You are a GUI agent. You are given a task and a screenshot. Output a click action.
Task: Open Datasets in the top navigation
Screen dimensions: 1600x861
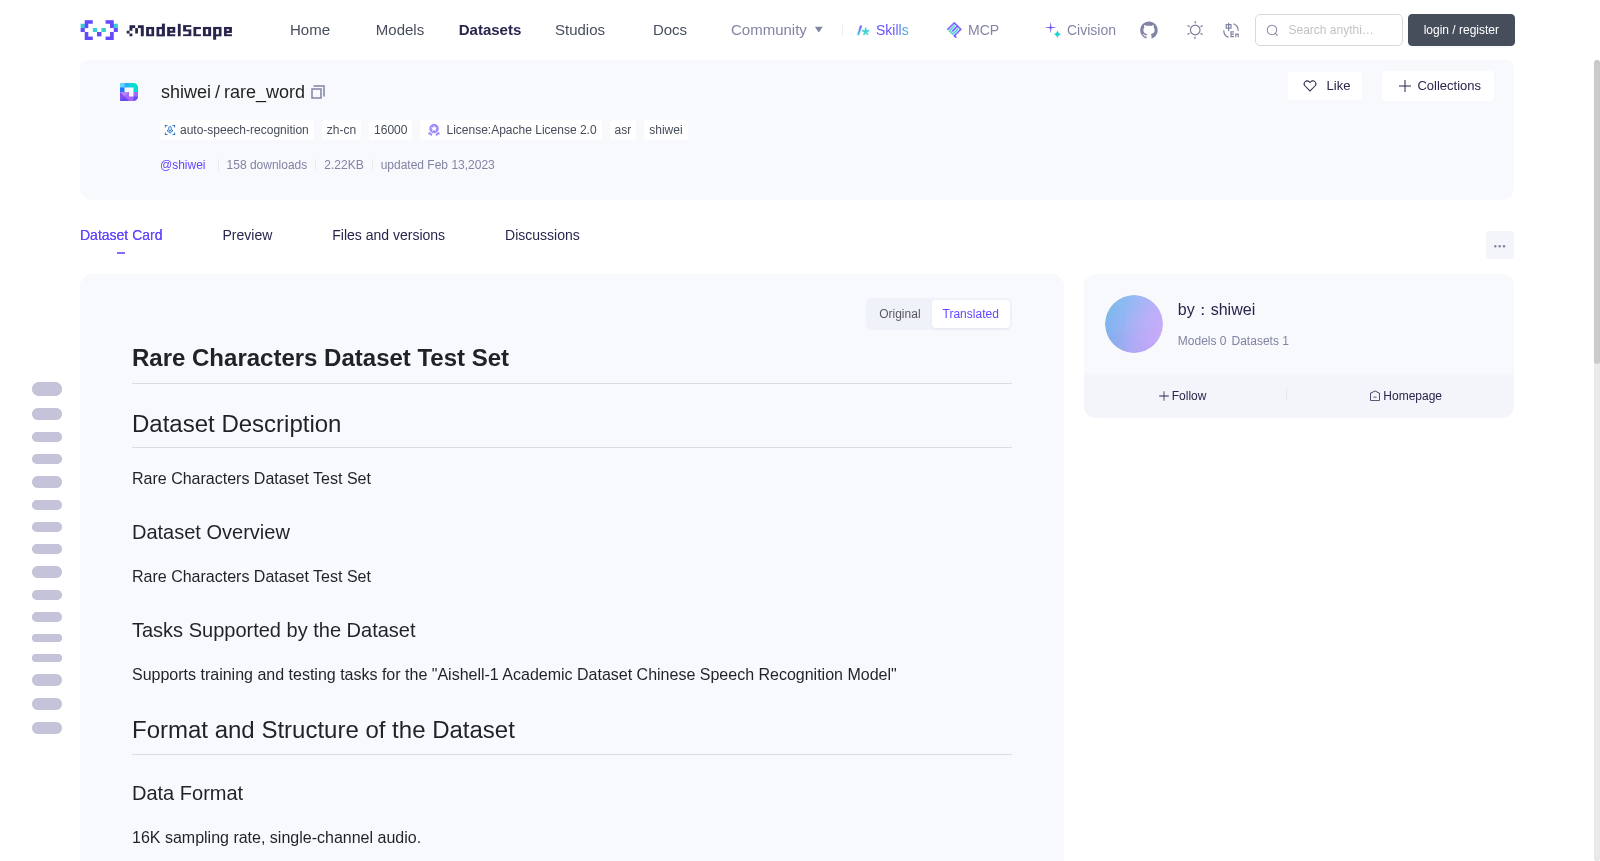tap(490, 30)
